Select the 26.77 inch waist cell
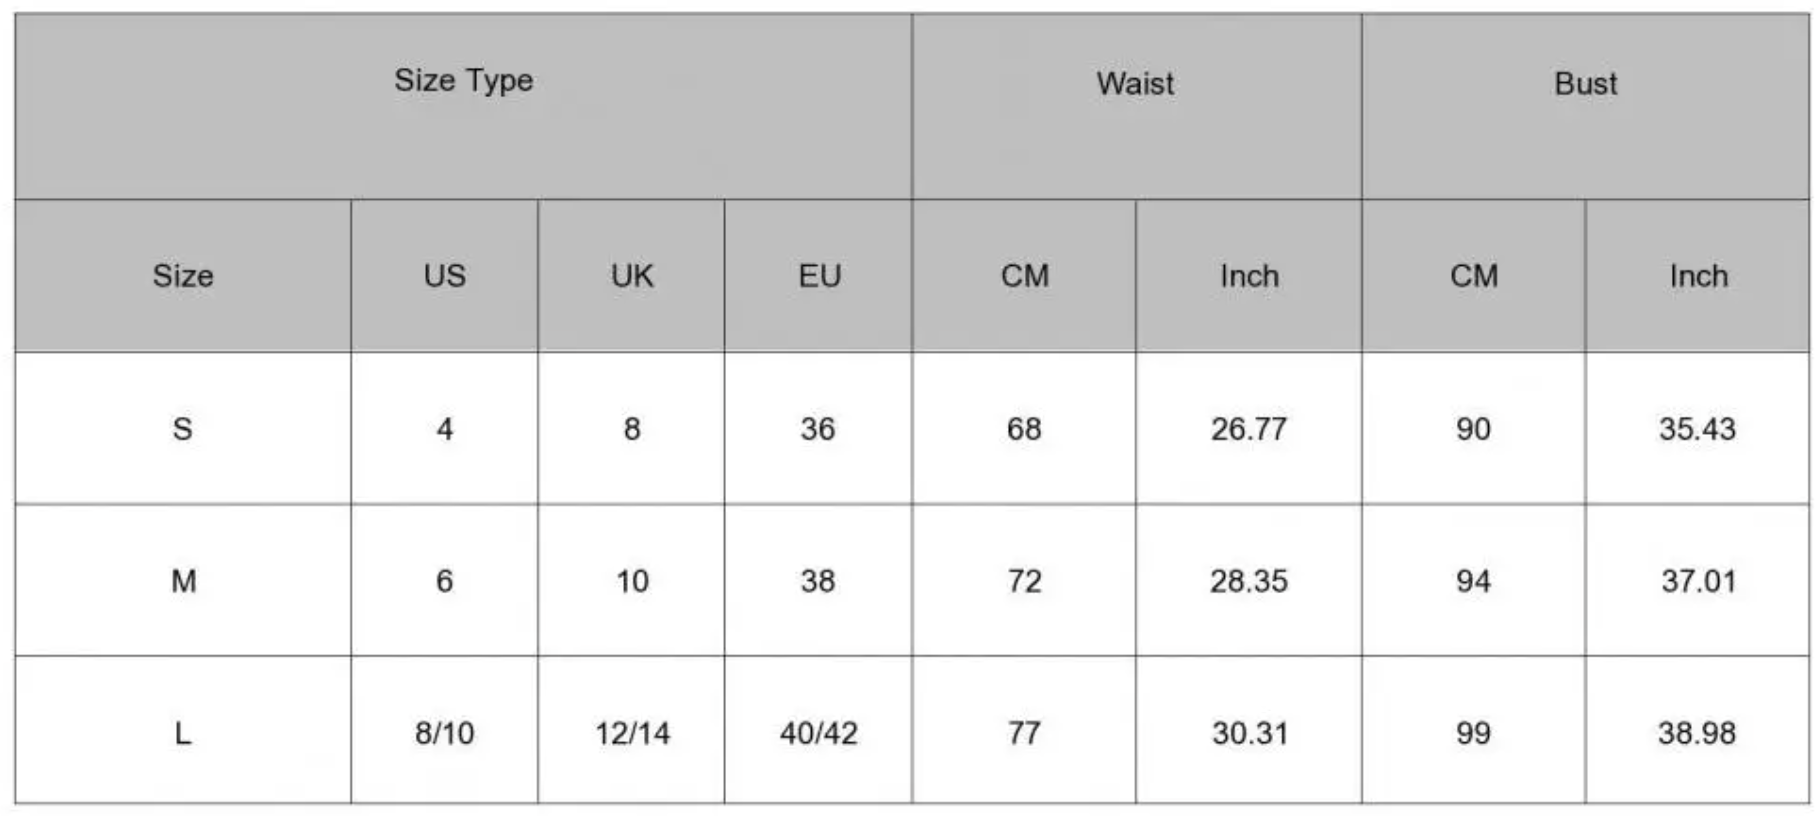The image size is (1820, 816). point(1248,429)
